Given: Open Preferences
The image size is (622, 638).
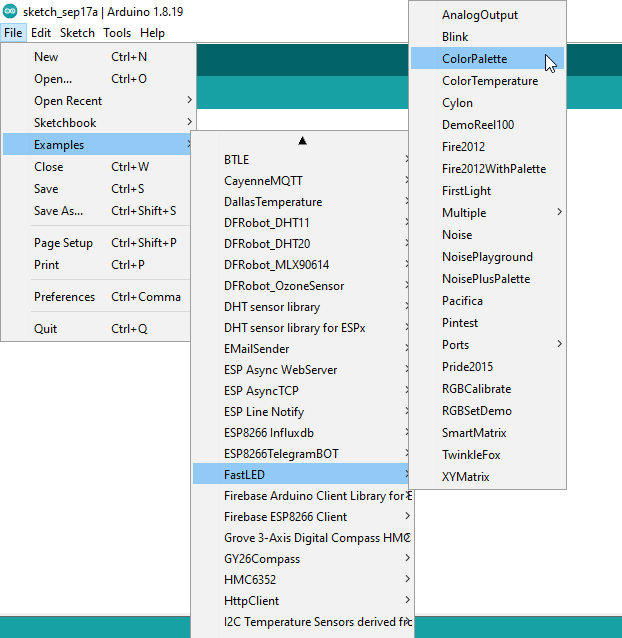Looking at the screenshot, I should (x=98, y=297).
